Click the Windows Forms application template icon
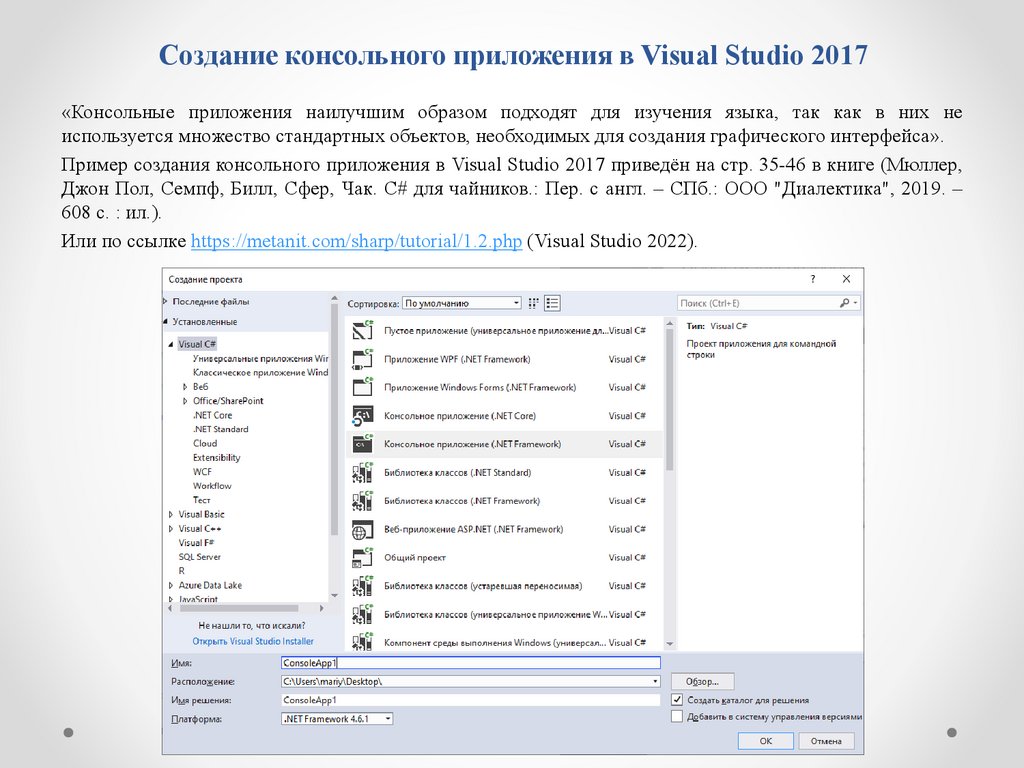The image size is (1024, 768). [x=363, y=387]
